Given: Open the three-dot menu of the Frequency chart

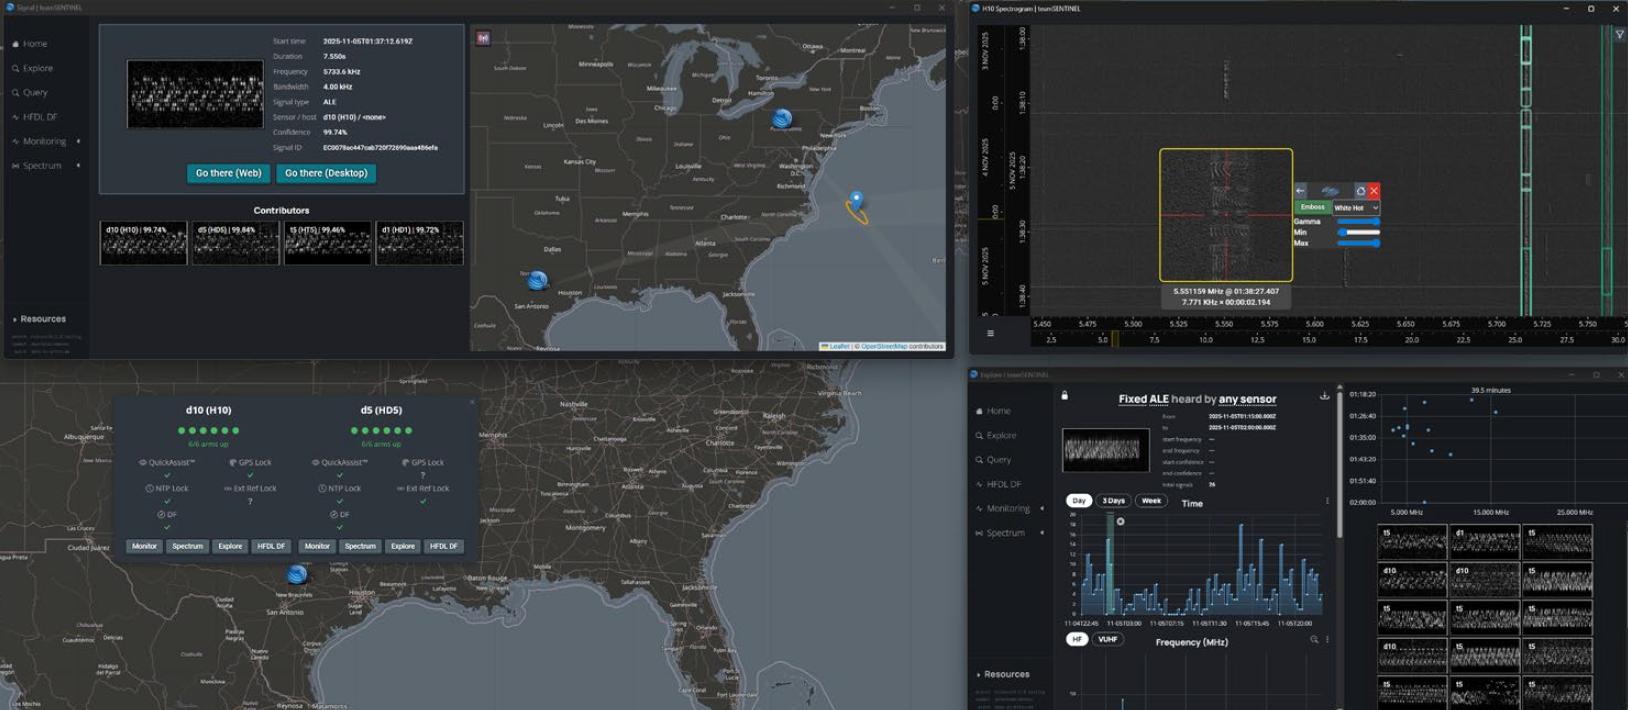Looking at the screenshot, I should 1328,639.
